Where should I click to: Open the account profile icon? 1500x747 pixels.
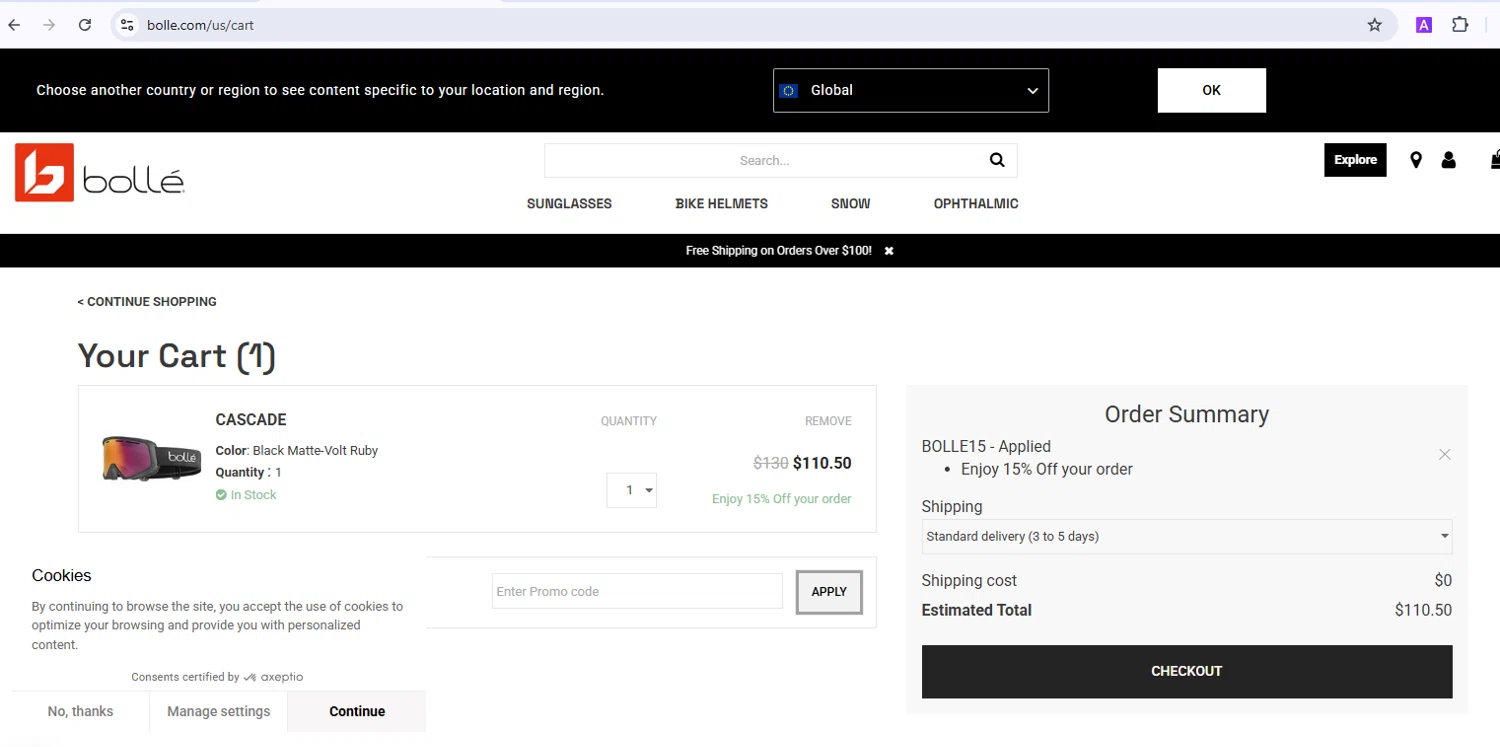point(1448,160)
